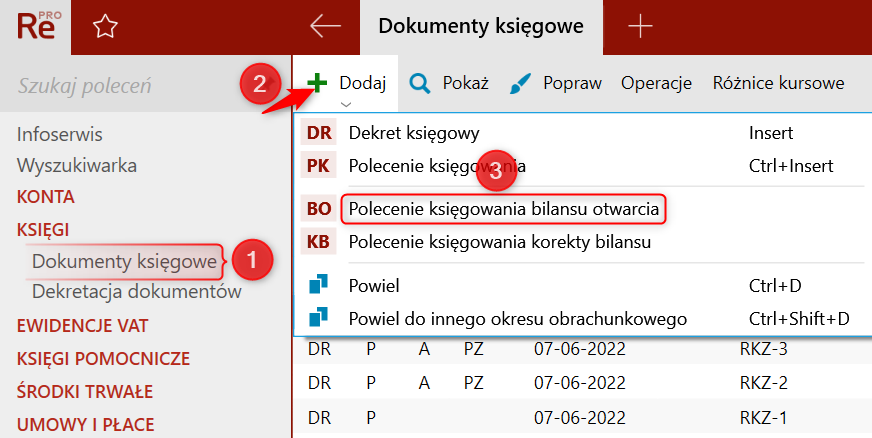
Task: Open Infoserwis in the sidebar
Action: [60, 135]
